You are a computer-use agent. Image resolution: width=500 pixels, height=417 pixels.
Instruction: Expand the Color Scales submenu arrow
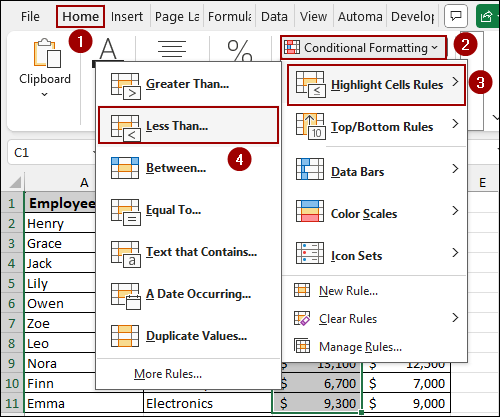click(x=455, y=211)
